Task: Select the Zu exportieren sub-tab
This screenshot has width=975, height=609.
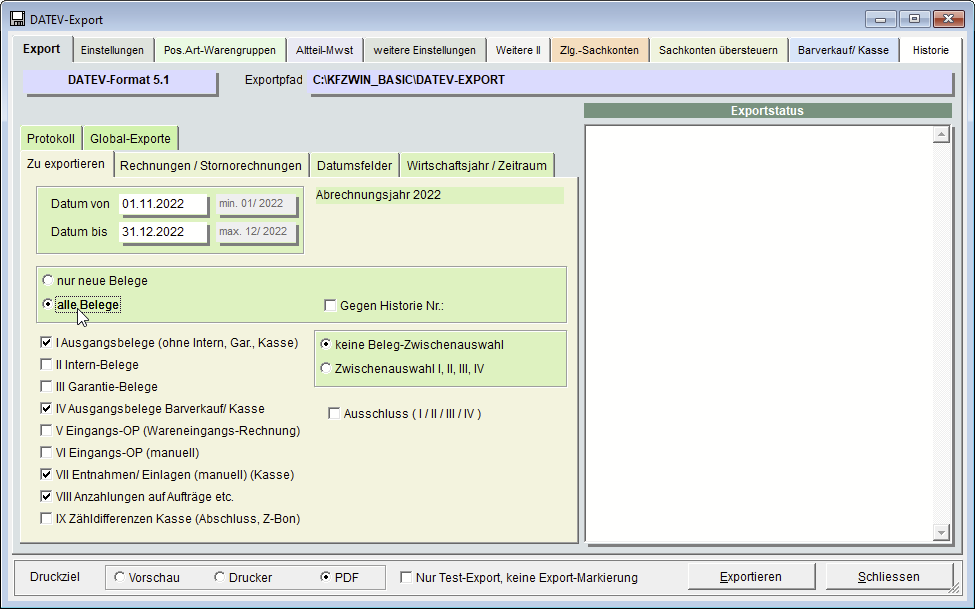Action: pyautogui.click(x=66, y=164)
